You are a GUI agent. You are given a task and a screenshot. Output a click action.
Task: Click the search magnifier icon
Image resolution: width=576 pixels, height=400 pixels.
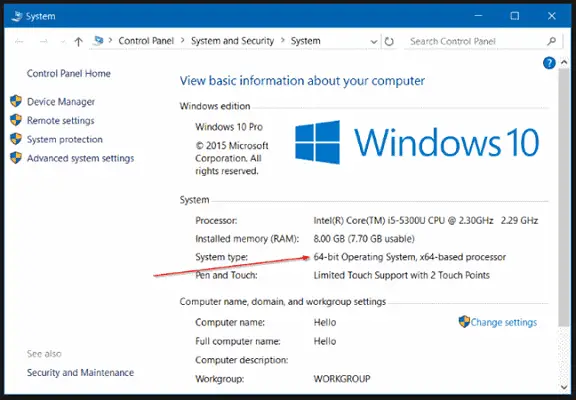[x=551, y=41]
